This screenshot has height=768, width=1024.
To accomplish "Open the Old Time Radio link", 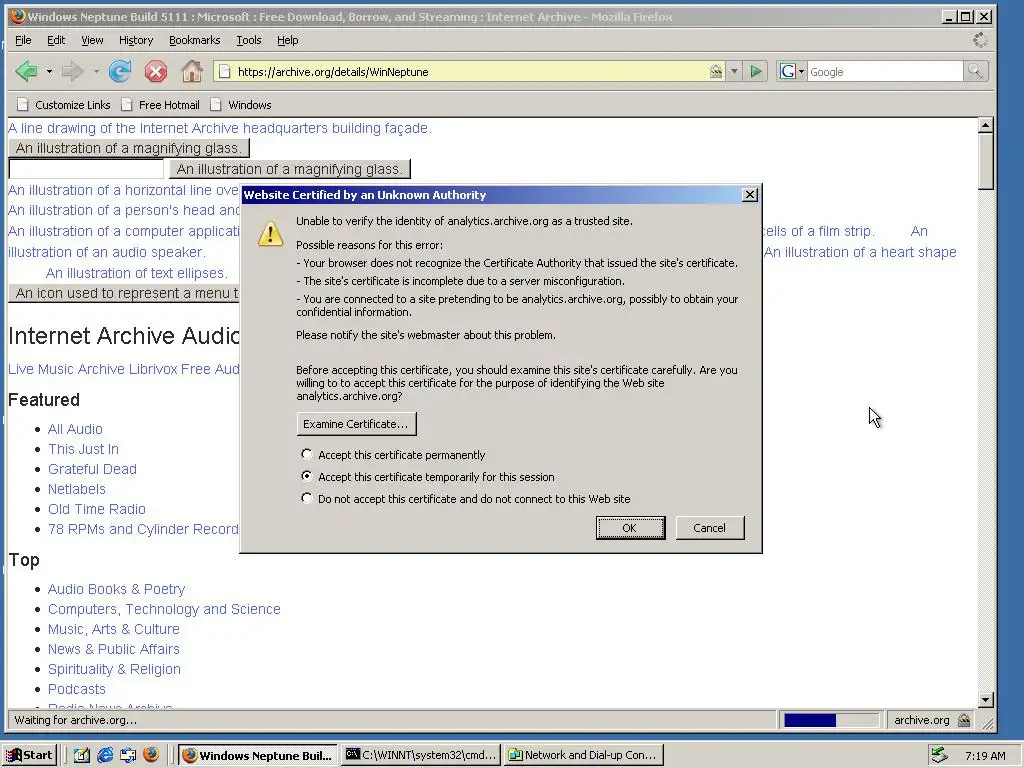I will (97, 509).
